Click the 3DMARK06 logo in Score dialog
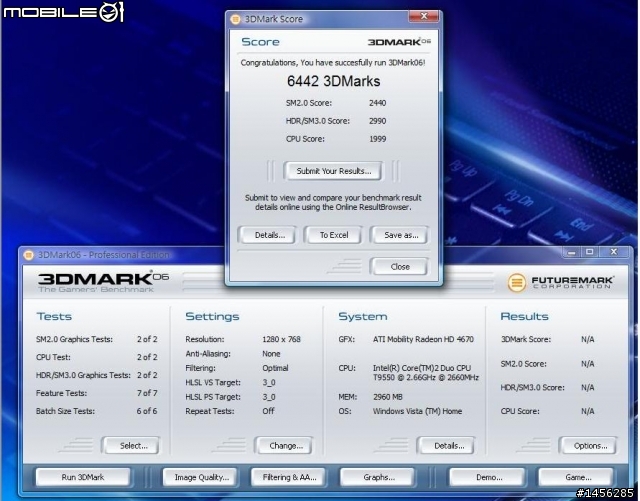 click(x=399, y=42)
